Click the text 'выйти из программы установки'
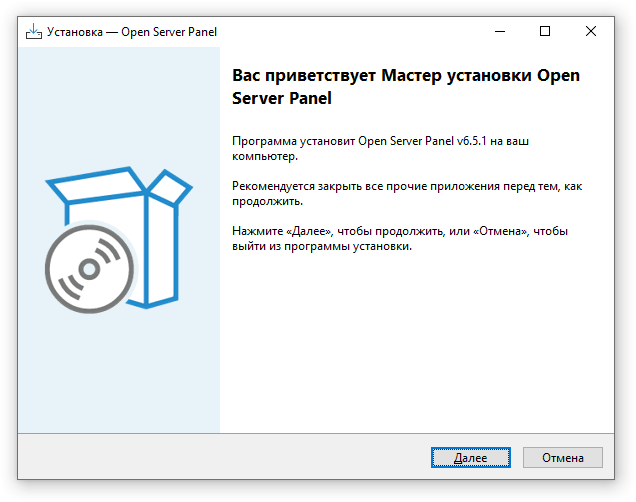The image size is (636, 502). 322,247
